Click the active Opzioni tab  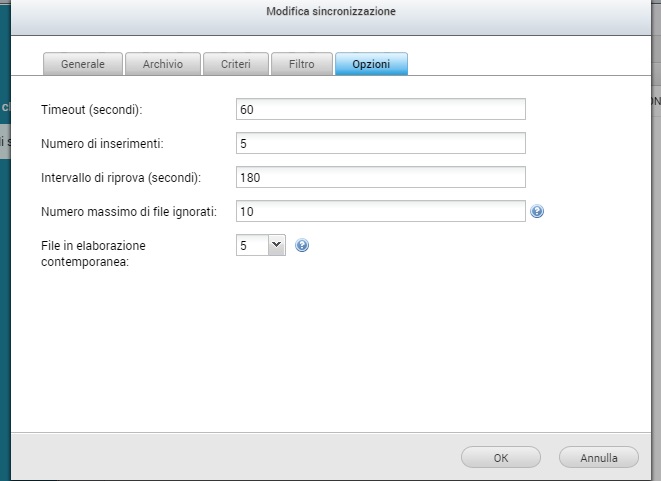click(371, 64)
